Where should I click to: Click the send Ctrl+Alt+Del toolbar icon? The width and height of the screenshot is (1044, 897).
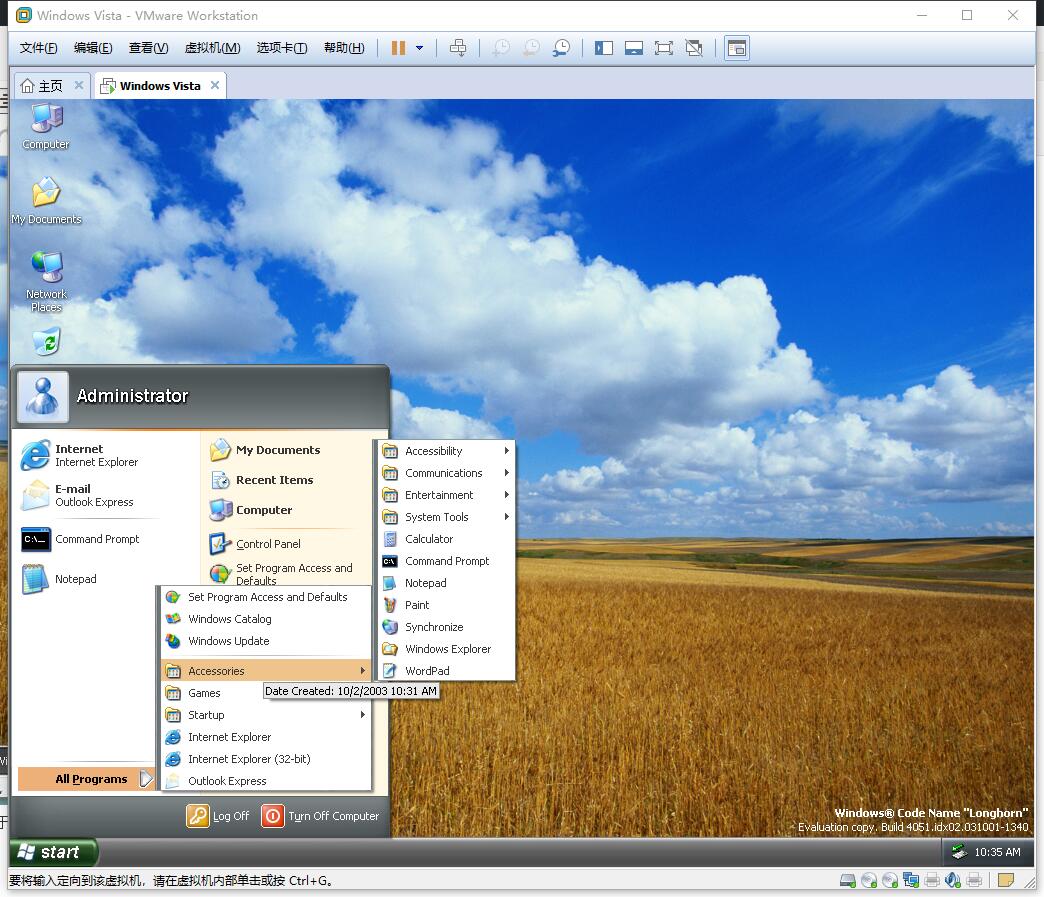(x=458, y=48)
